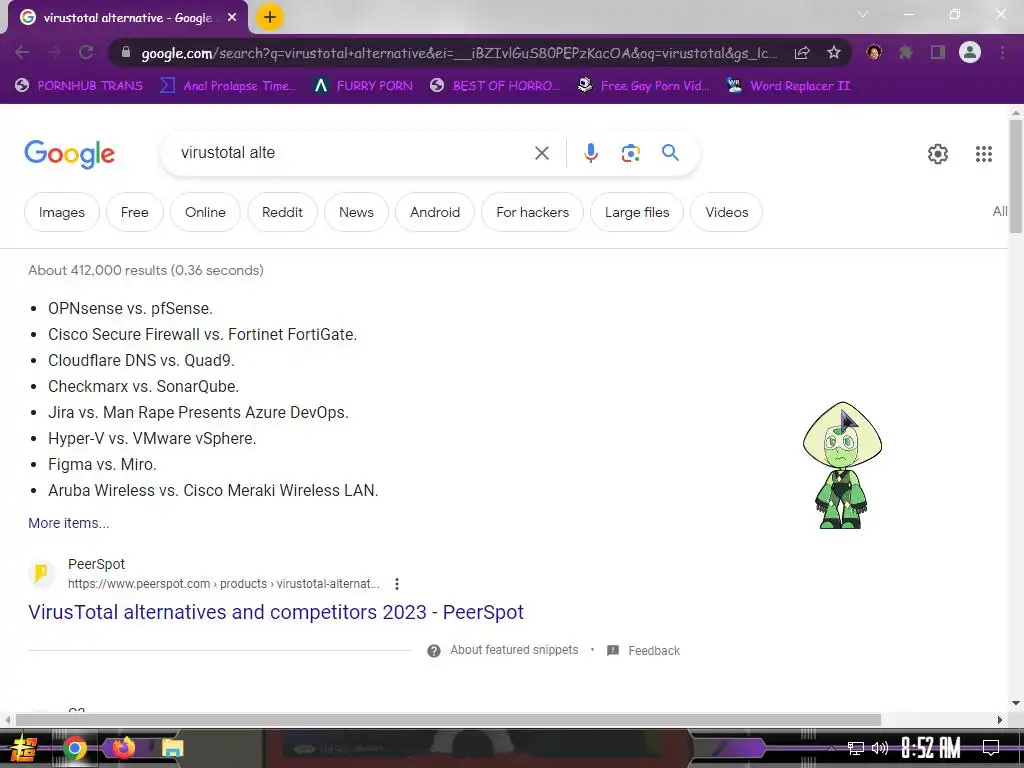The height and width of the screenshot is (768, 1024).
Task: View site info via the lock icon
Action: click(126, 53)
